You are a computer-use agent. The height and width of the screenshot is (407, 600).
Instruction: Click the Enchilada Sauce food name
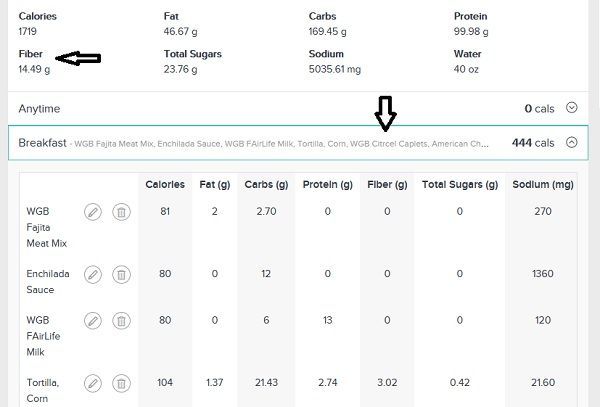point(48,282)
